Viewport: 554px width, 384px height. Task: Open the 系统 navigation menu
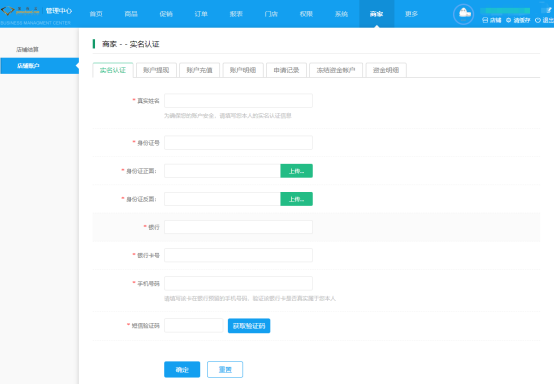tap(341, 14)
